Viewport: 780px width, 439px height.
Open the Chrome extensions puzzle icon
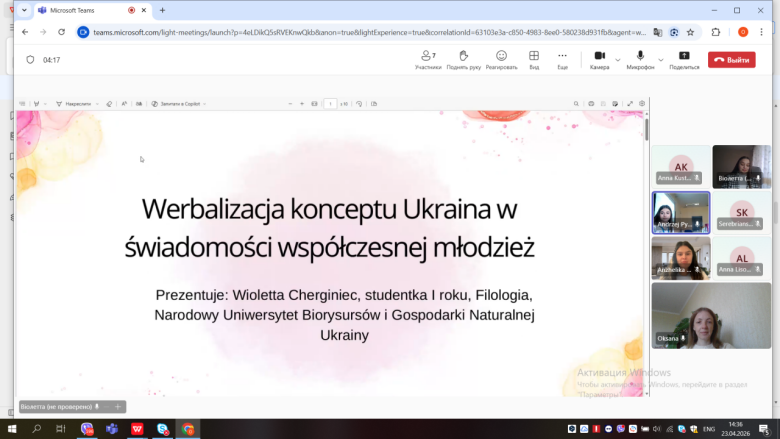(716, 31)
